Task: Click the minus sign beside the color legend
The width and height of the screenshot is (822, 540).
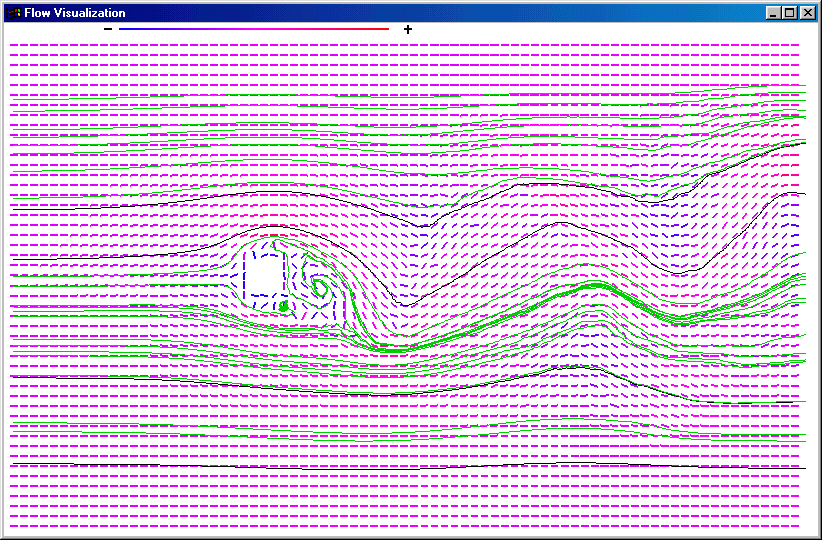Action: pyautogui.click(x=108, y=29)
